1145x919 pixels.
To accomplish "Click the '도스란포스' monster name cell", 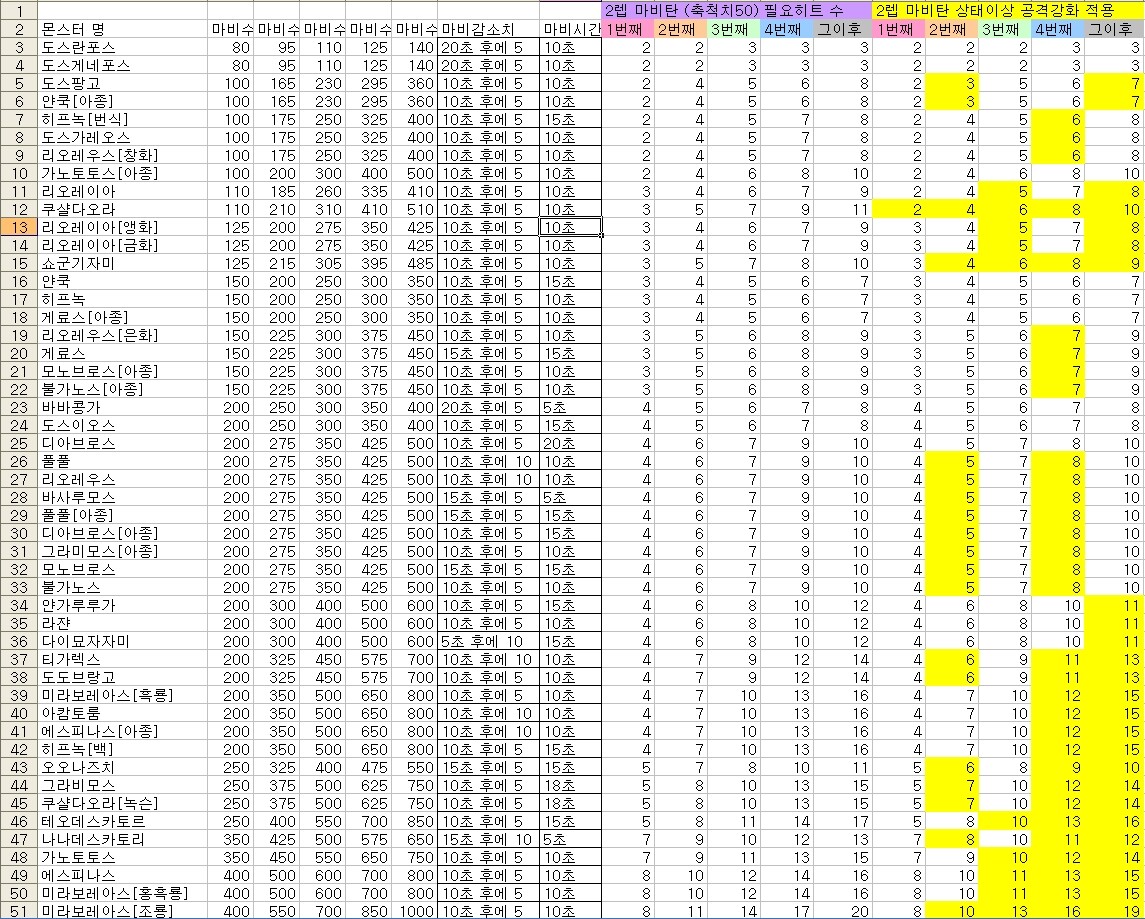I will pos(79,47).
